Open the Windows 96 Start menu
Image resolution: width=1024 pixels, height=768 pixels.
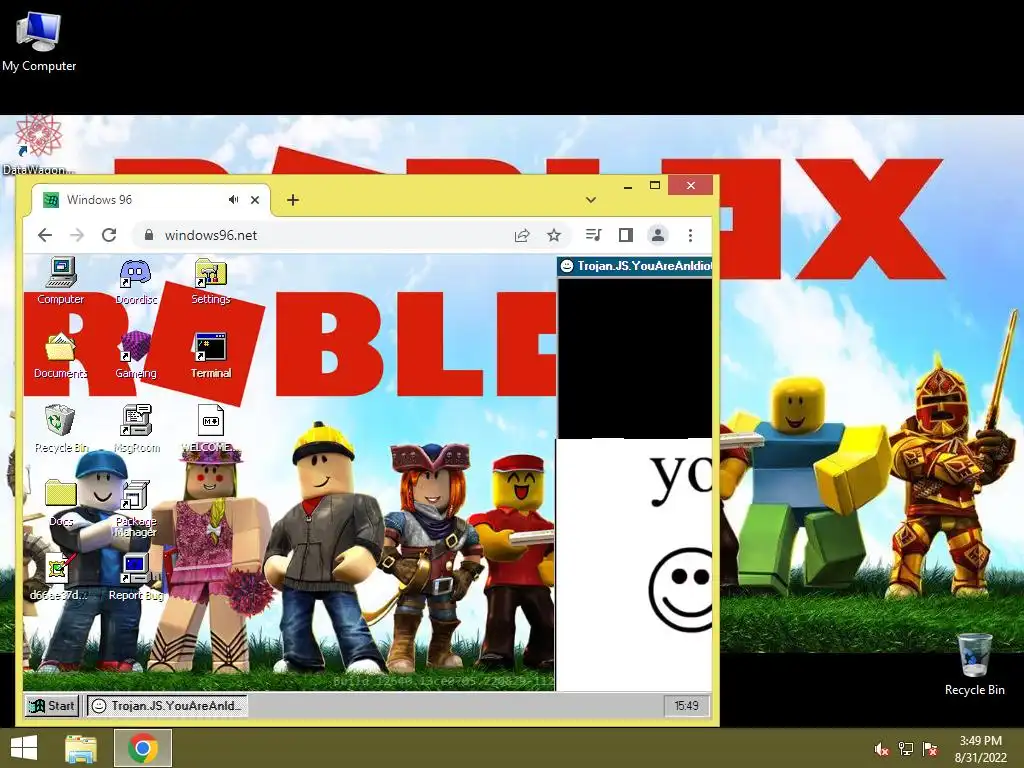coord(52,705)
